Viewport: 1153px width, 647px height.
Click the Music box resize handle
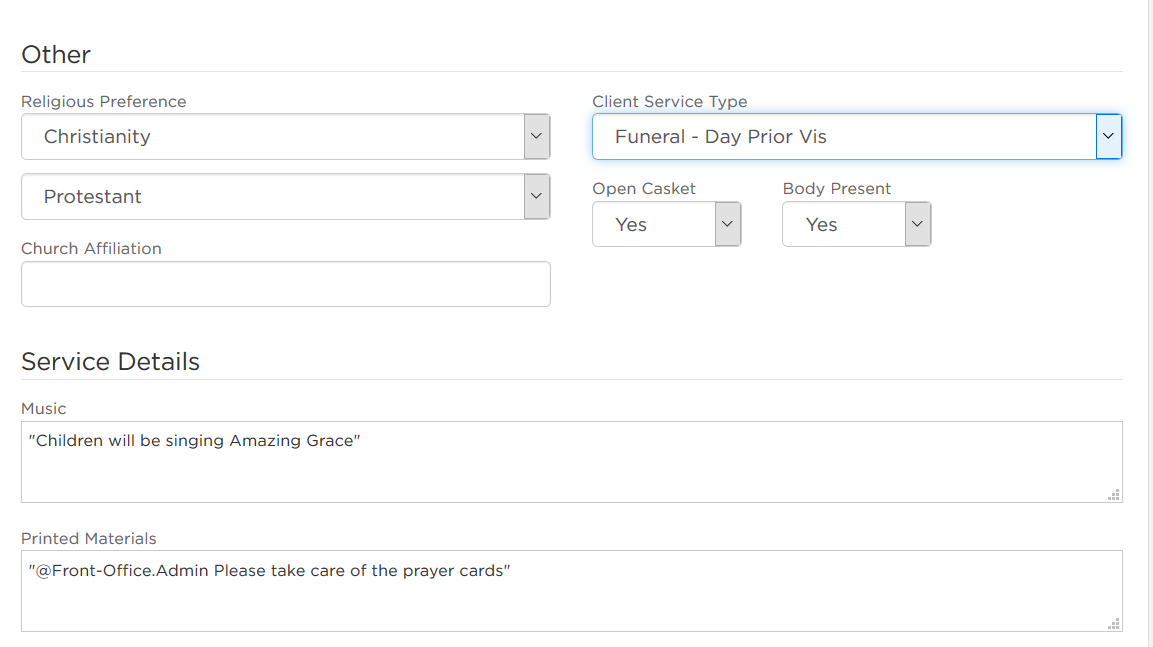click(x=1114, y=495)
